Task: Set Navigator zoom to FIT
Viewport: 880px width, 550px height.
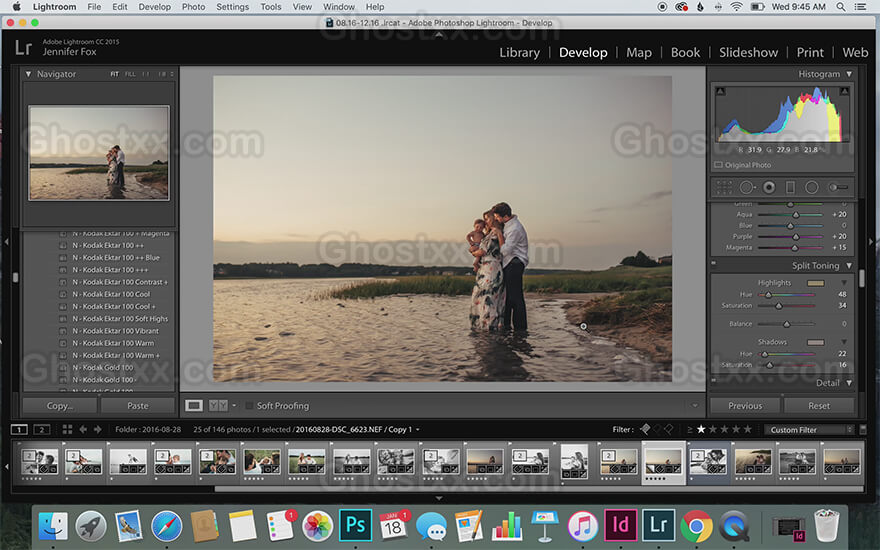Action: point(114,74)
